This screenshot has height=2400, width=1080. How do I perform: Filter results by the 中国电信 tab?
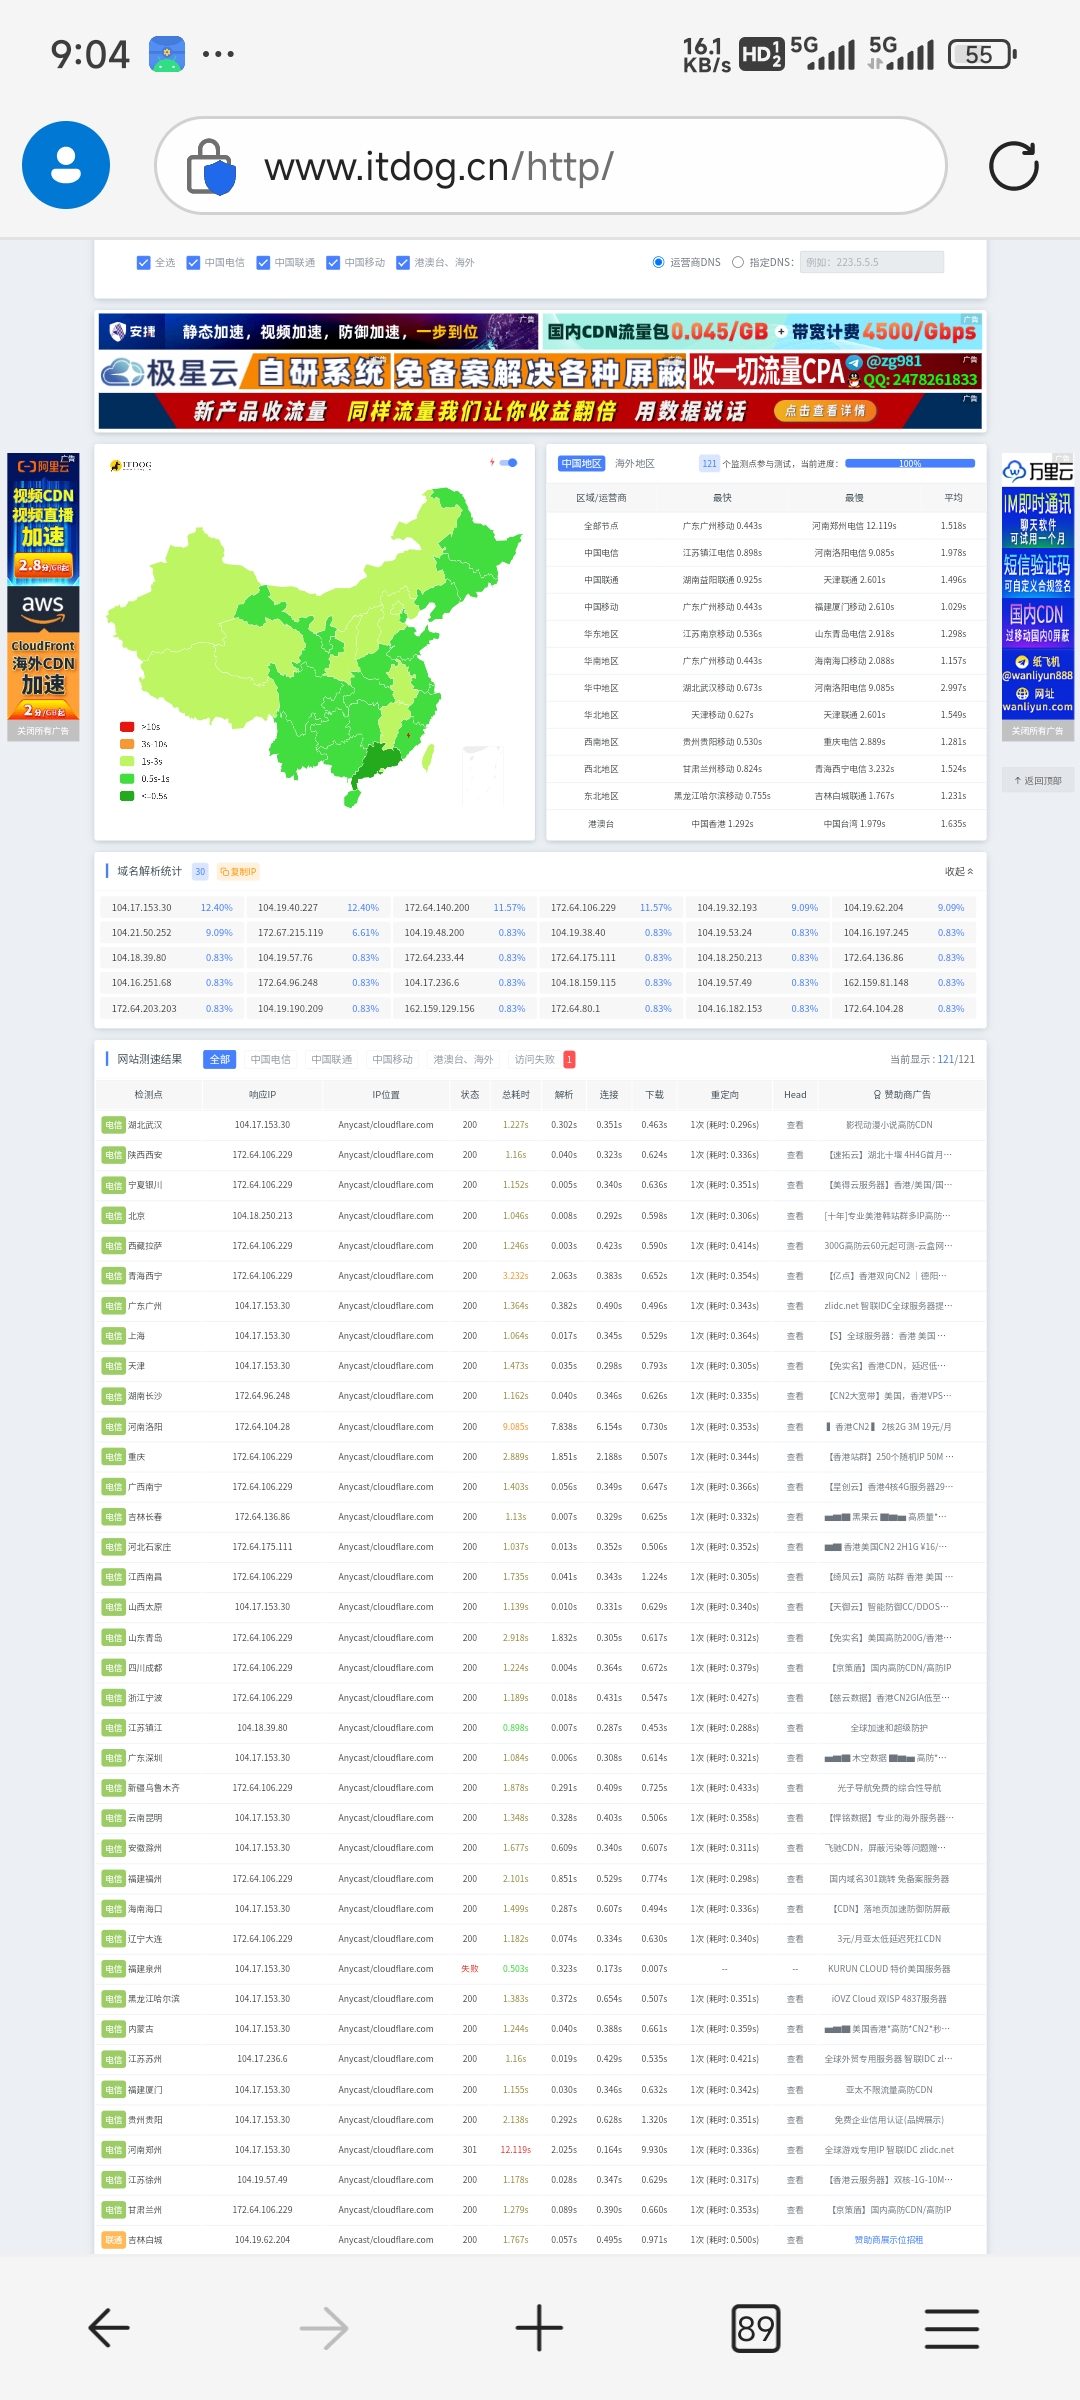pyautogui.click(x=270, y=1060)
